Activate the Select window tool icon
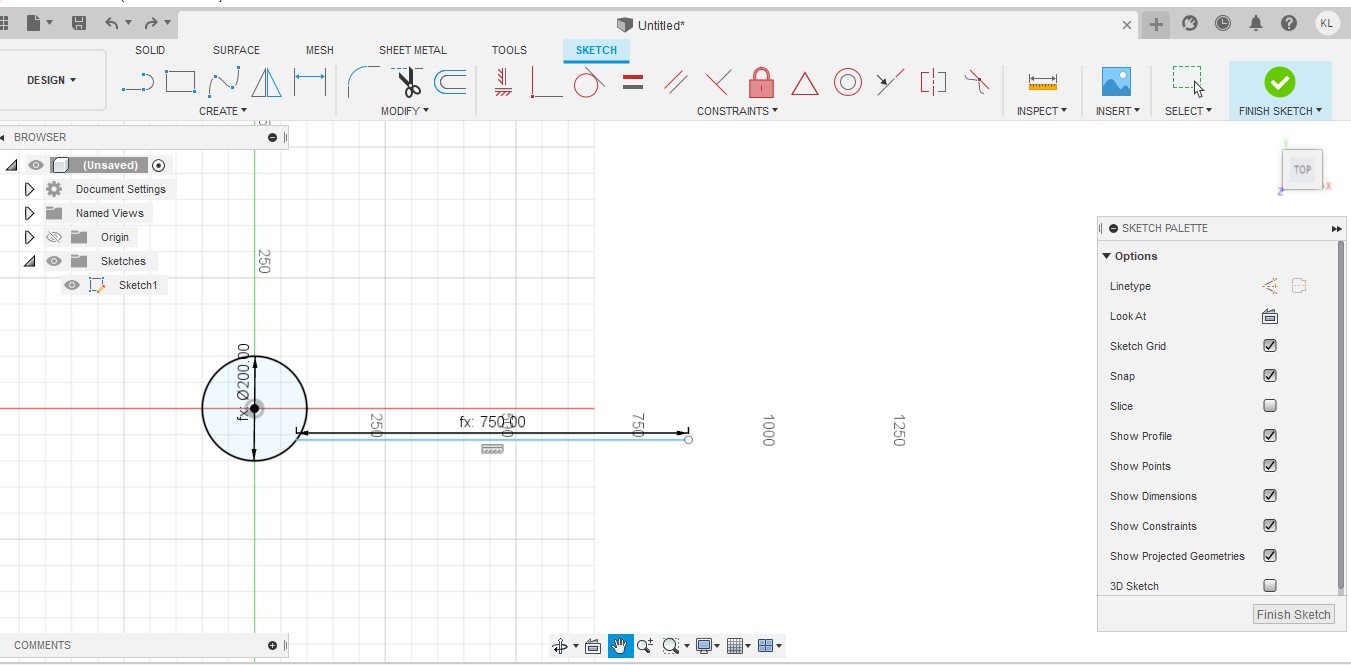1351x665 pixels. point(1187,81)
